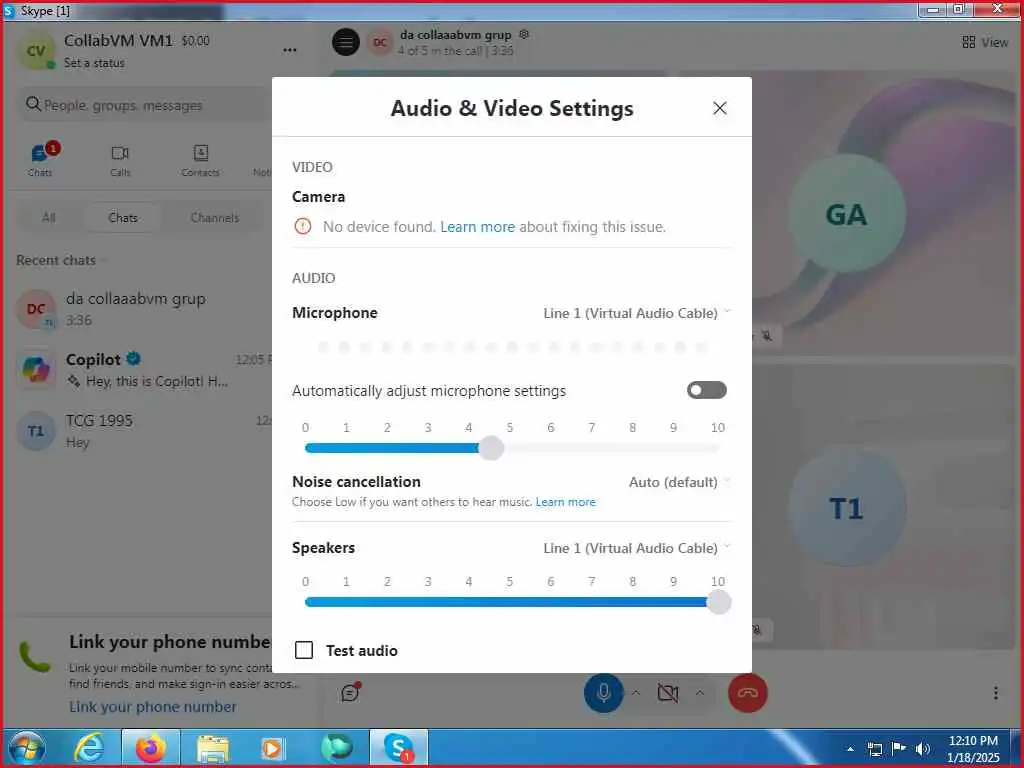Click the group settings gear in header
1024x768 pixels.
pos(524,34)
